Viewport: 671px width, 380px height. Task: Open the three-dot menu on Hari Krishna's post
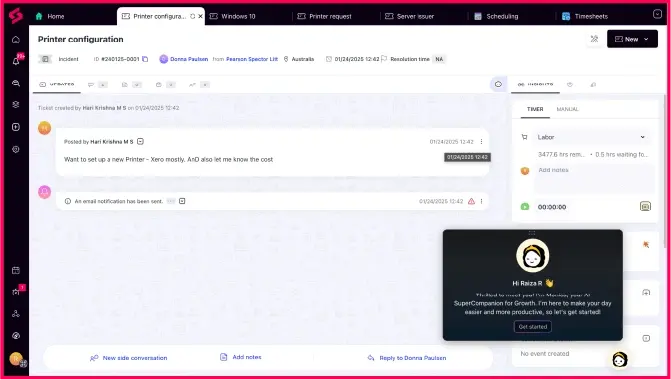481,142
